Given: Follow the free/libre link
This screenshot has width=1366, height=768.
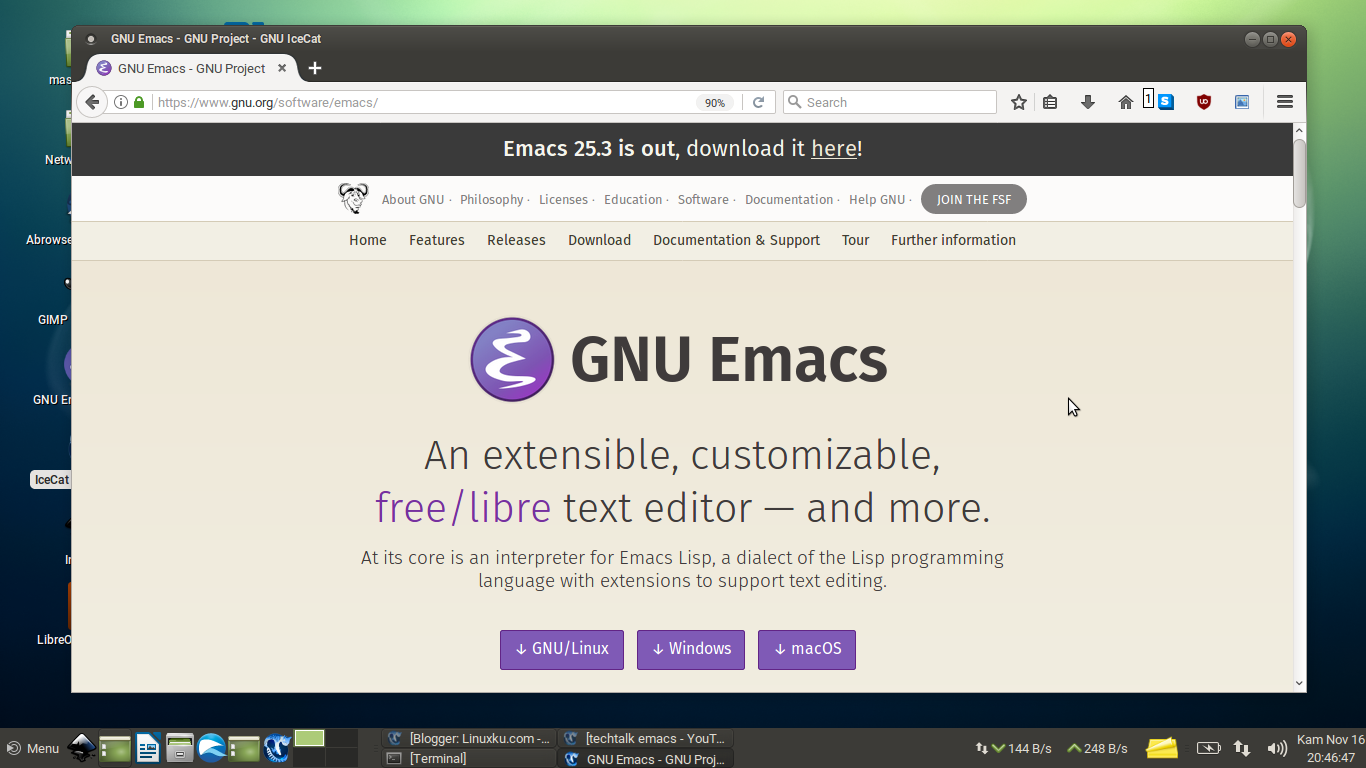Looking at the screenshot, I should 463,508.
